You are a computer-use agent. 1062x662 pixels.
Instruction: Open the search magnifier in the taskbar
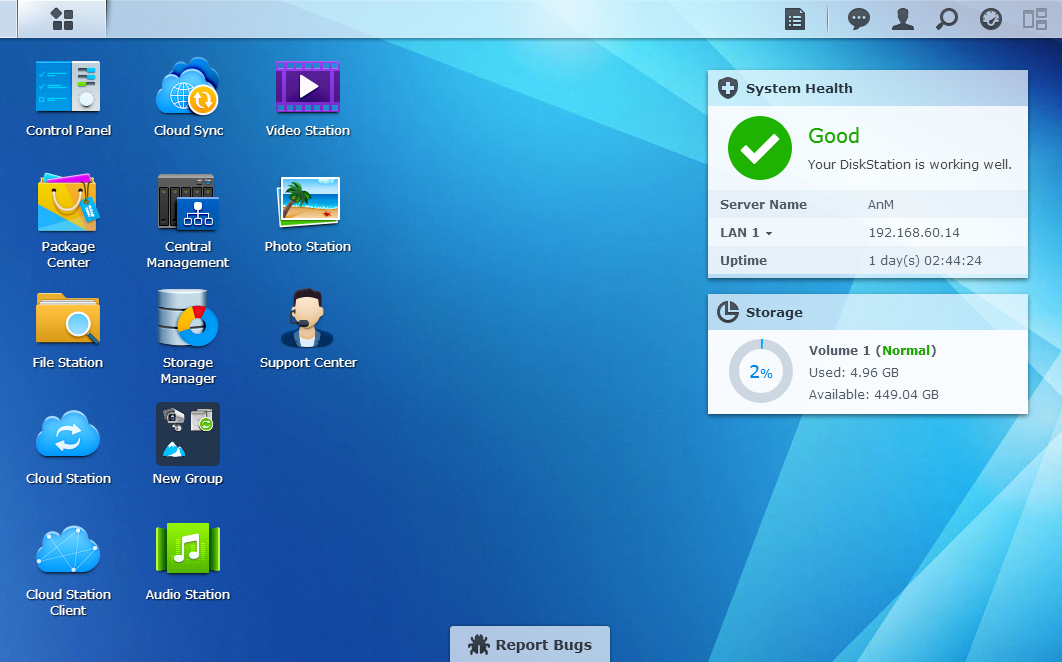(x=947, y=19)
